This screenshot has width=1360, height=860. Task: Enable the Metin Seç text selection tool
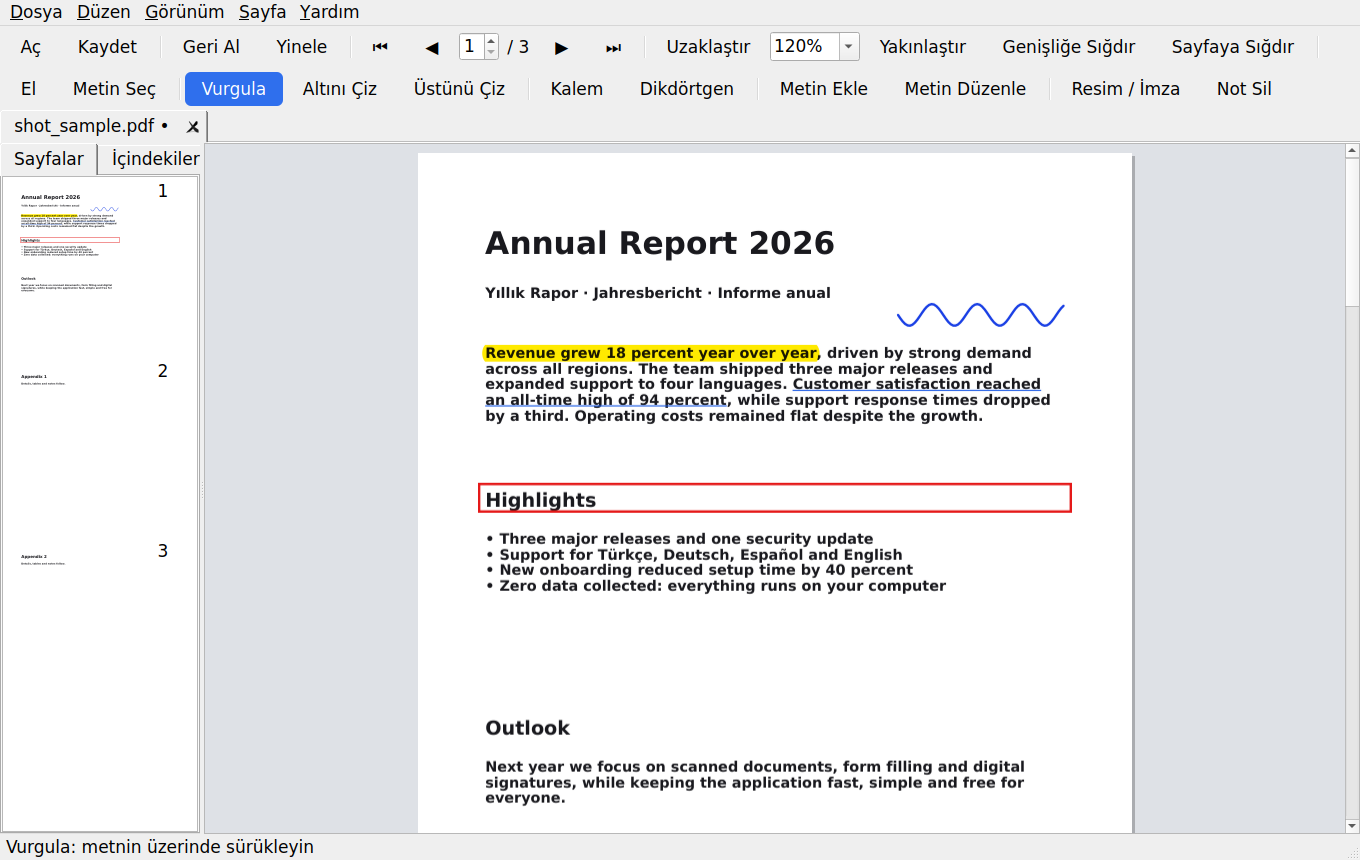115,89
